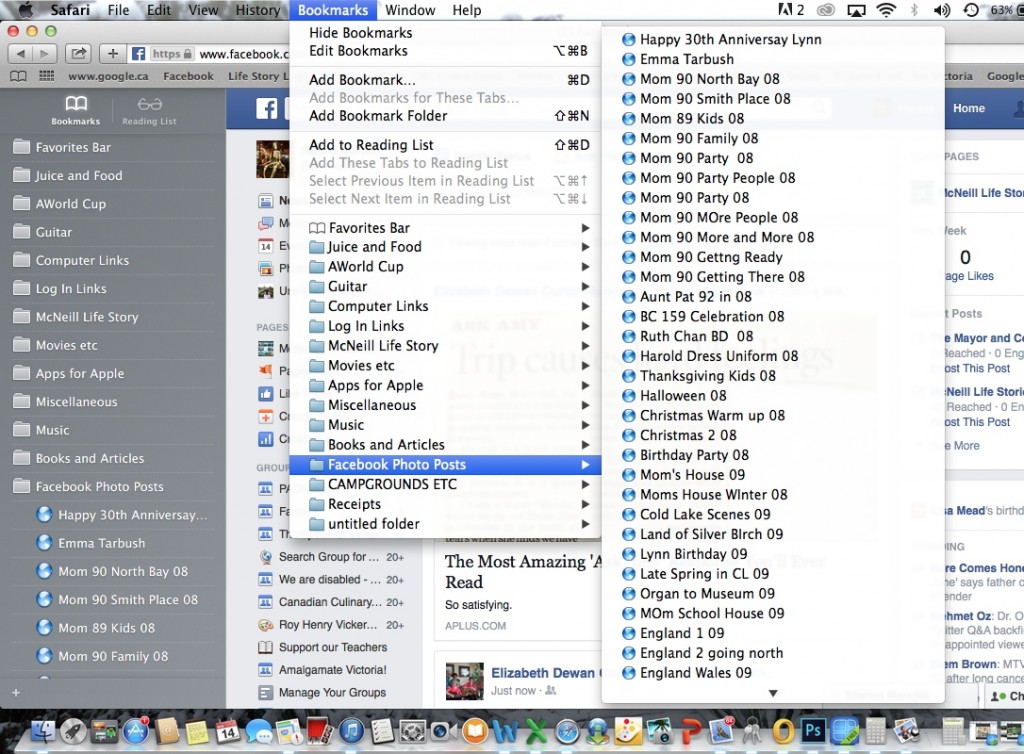Open iTunes icon in Dock
The image size is (1024, 754).
[x=351, y=732]
